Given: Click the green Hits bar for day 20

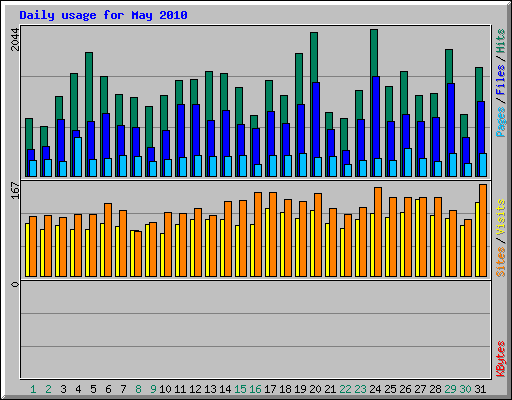Looking at the screenshot, I should coord(314,57).
